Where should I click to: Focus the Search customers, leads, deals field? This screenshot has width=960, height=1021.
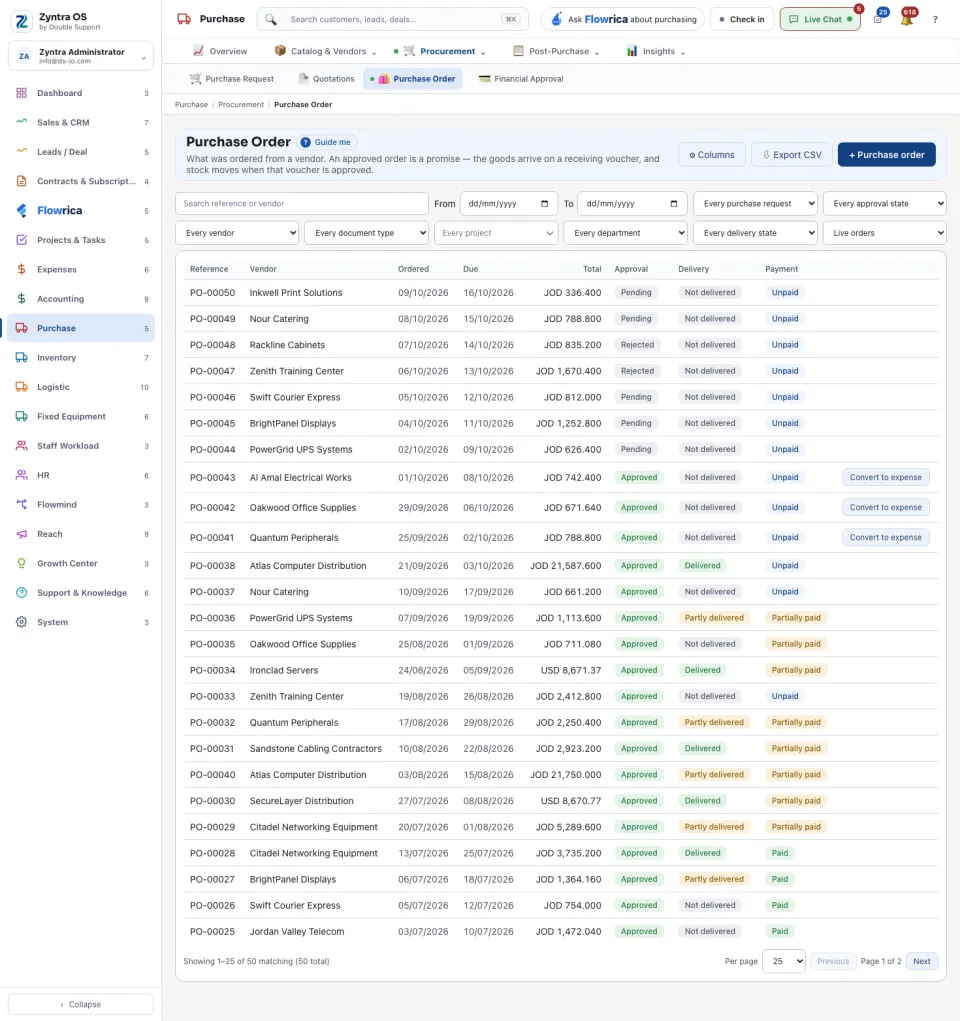[393, 20]
